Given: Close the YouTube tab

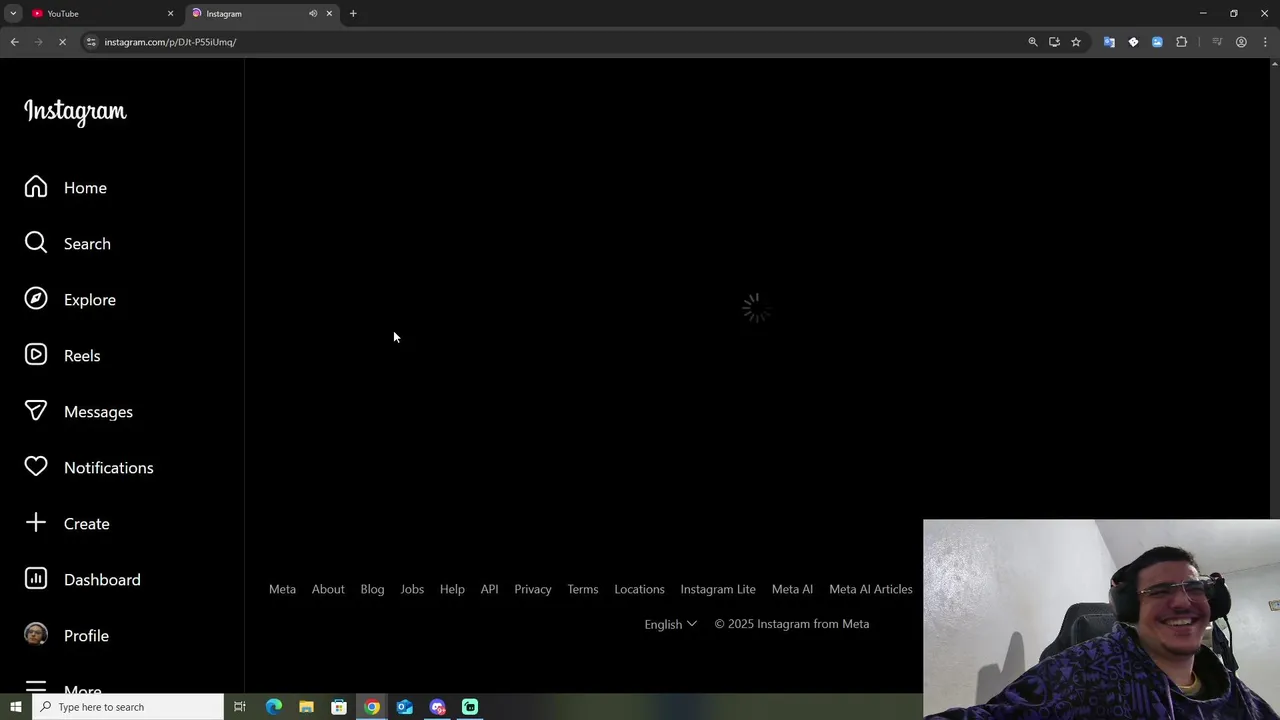Looking at the screenshot, I should tap(170, 14).
